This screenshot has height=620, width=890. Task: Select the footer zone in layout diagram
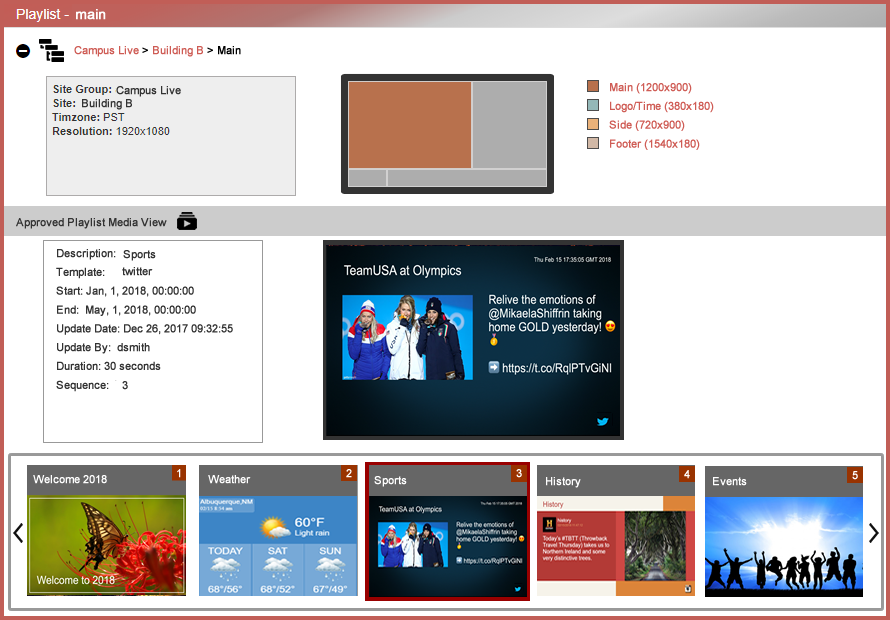point(467,178)
